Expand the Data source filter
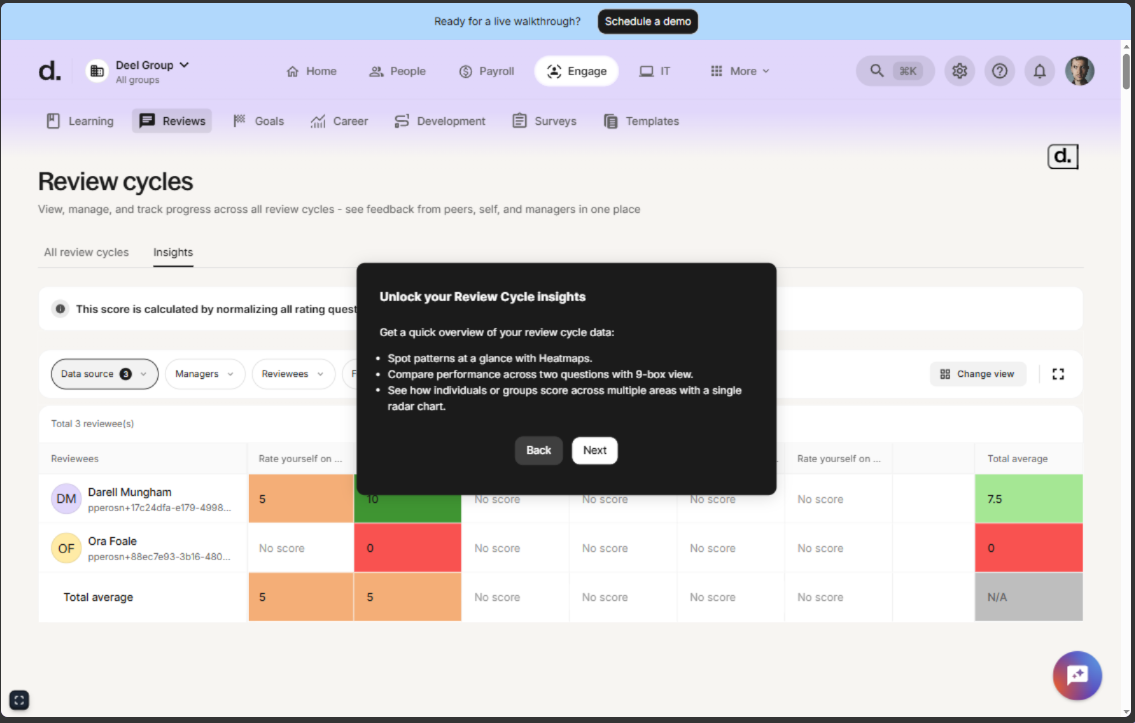 coord(104,374)
